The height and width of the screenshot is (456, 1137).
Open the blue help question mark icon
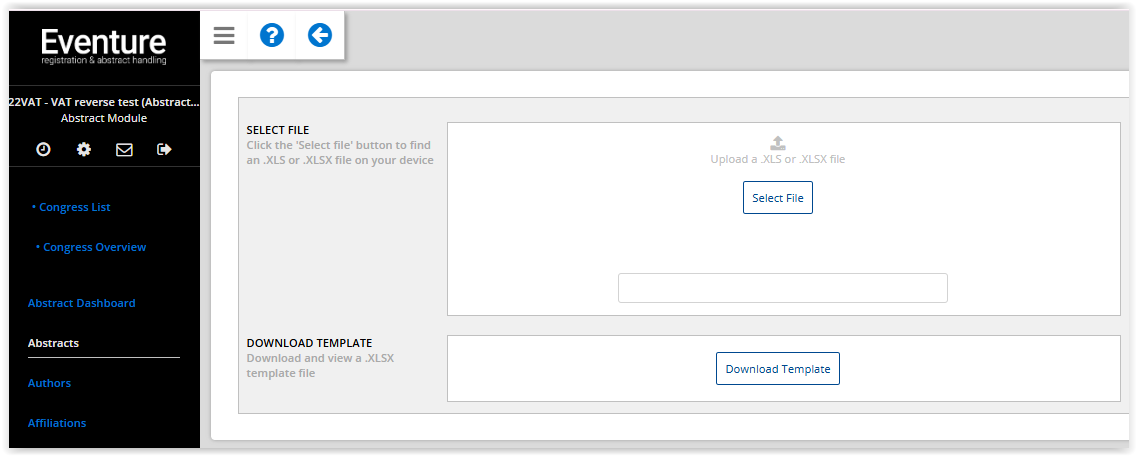(x=272, y=35)
